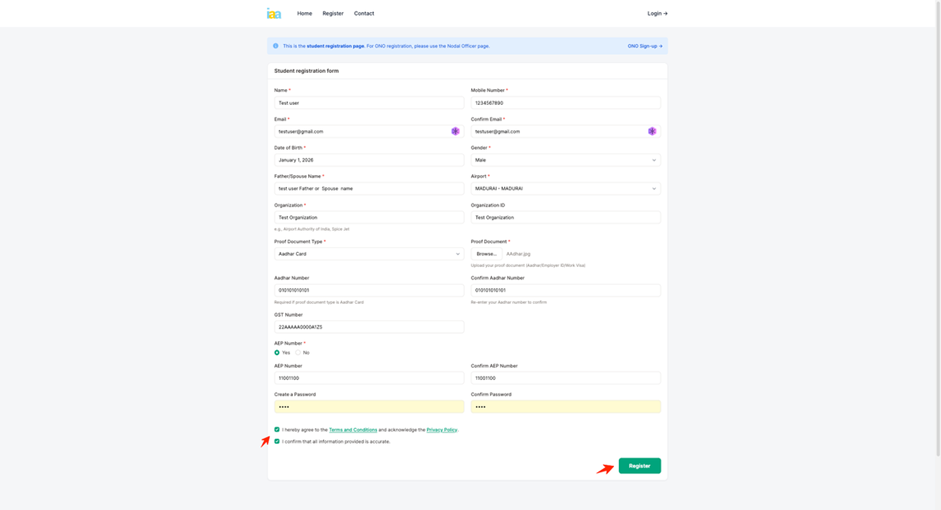The width and height of the screenshot is (941, 510).
Task: Click the IAA logo in the header
Action: tap(274, 13)
